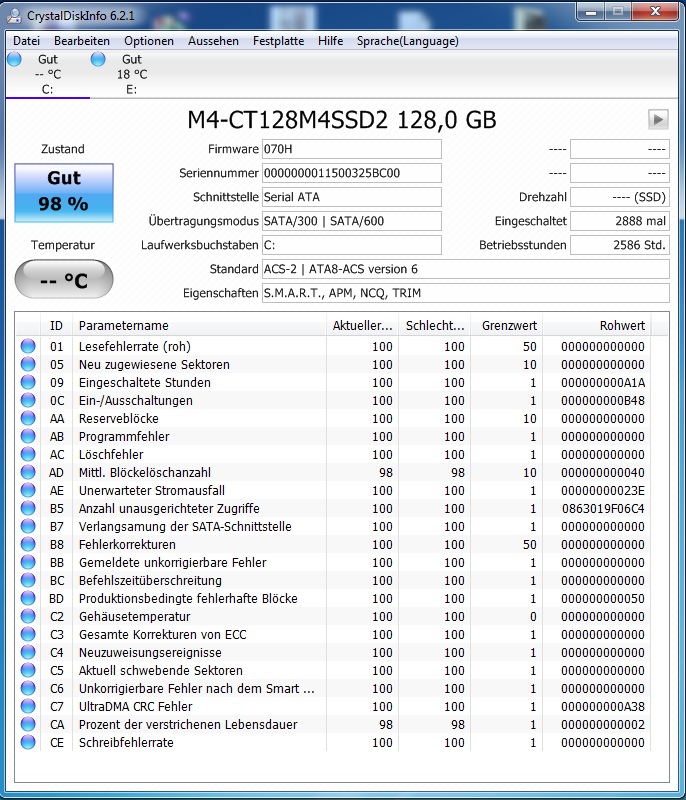Click the Firmware field 070H
686x800 pixels.
click(351, 149)
